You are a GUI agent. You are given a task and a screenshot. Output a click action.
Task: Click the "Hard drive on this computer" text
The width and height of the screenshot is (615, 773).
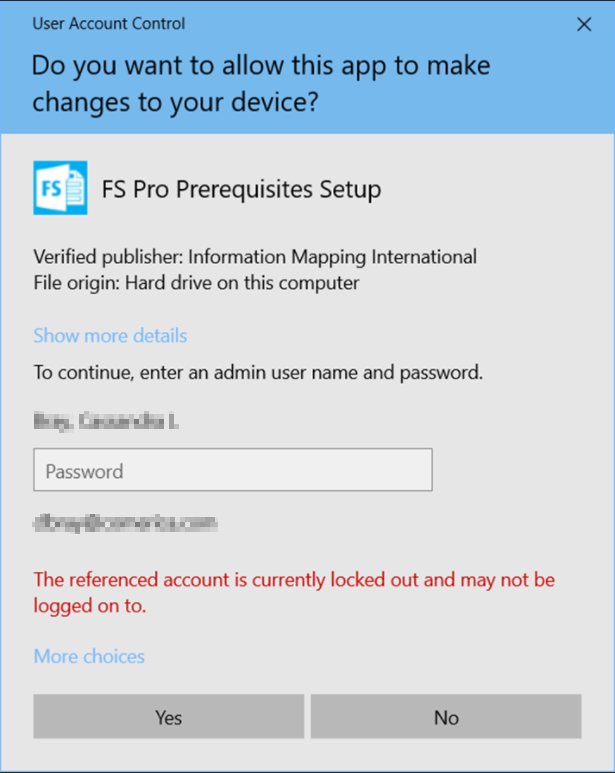(x=241, y=283)
